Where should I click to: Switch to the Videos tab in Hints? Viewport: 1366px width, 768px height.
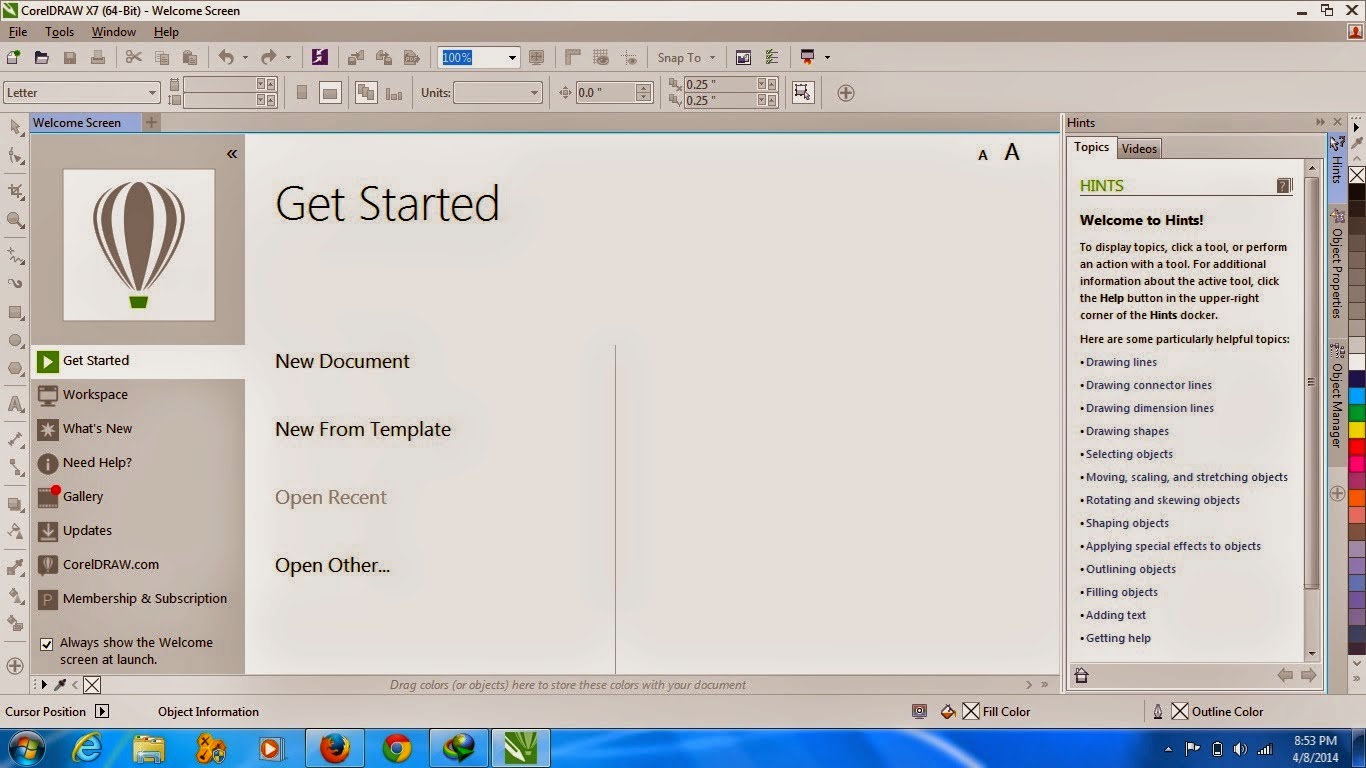(x=1139, y=148)
